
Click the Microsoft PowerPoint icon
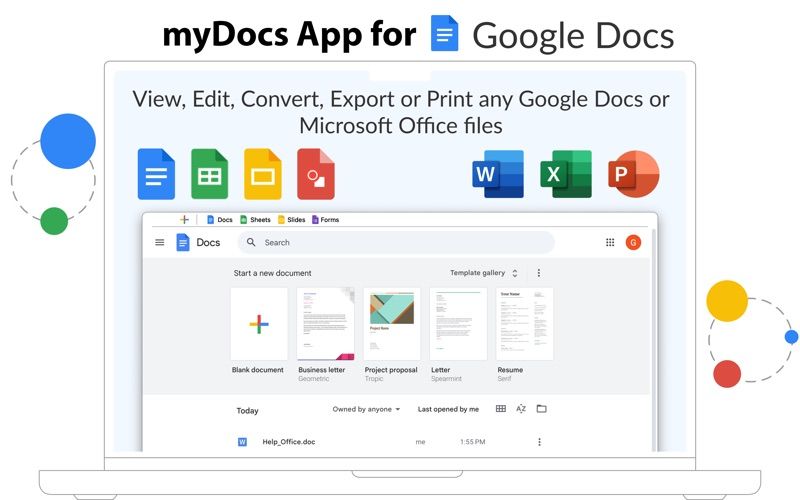click(634, 174)
